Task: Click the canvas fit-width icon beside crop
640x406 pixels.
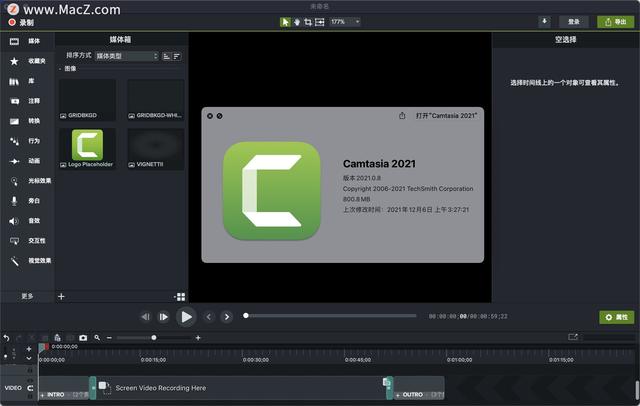Action: point(320,22)
